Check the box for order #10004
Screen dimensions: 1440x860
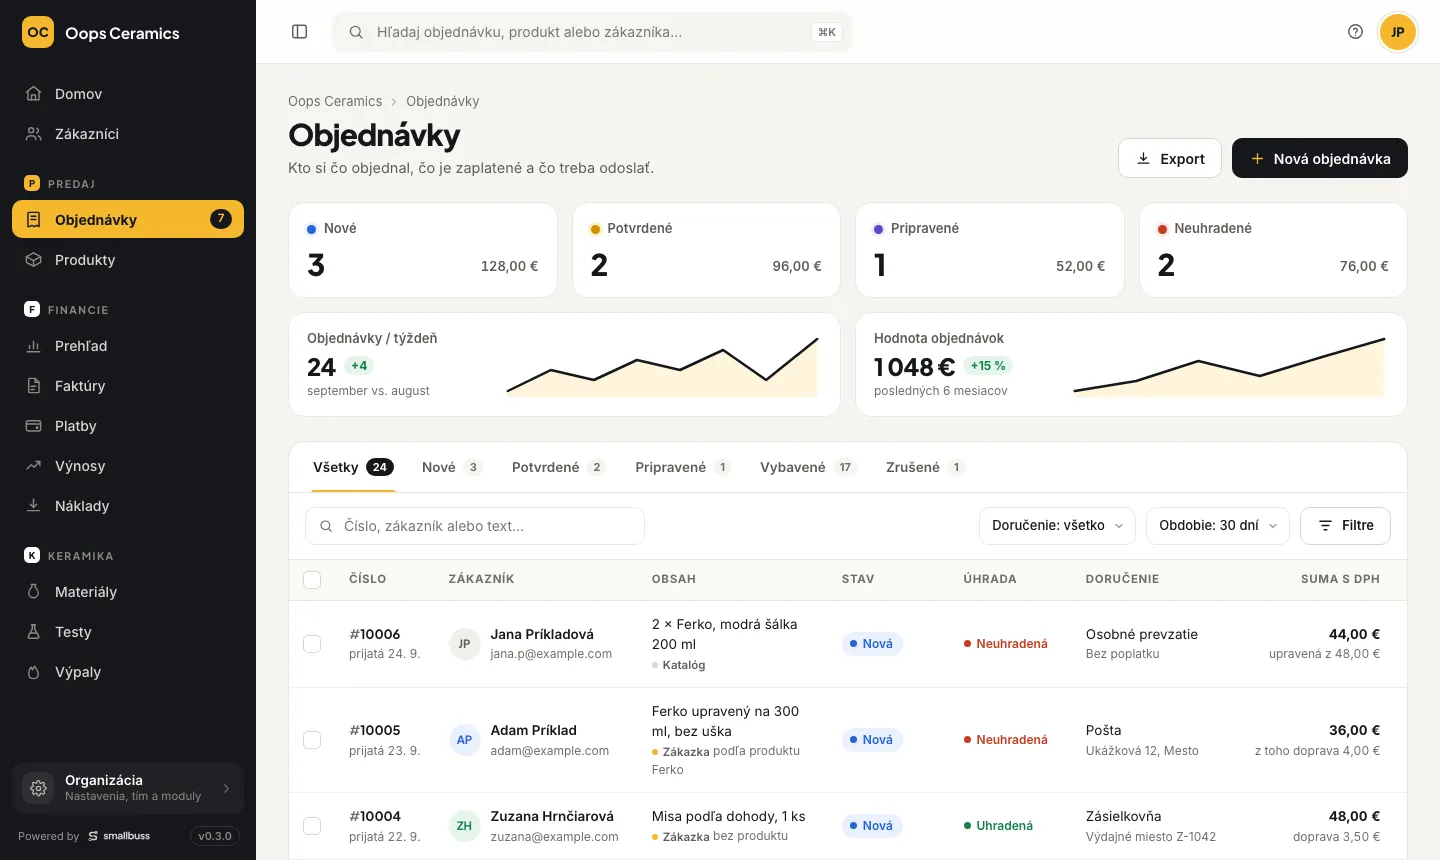tap(312, 826)
